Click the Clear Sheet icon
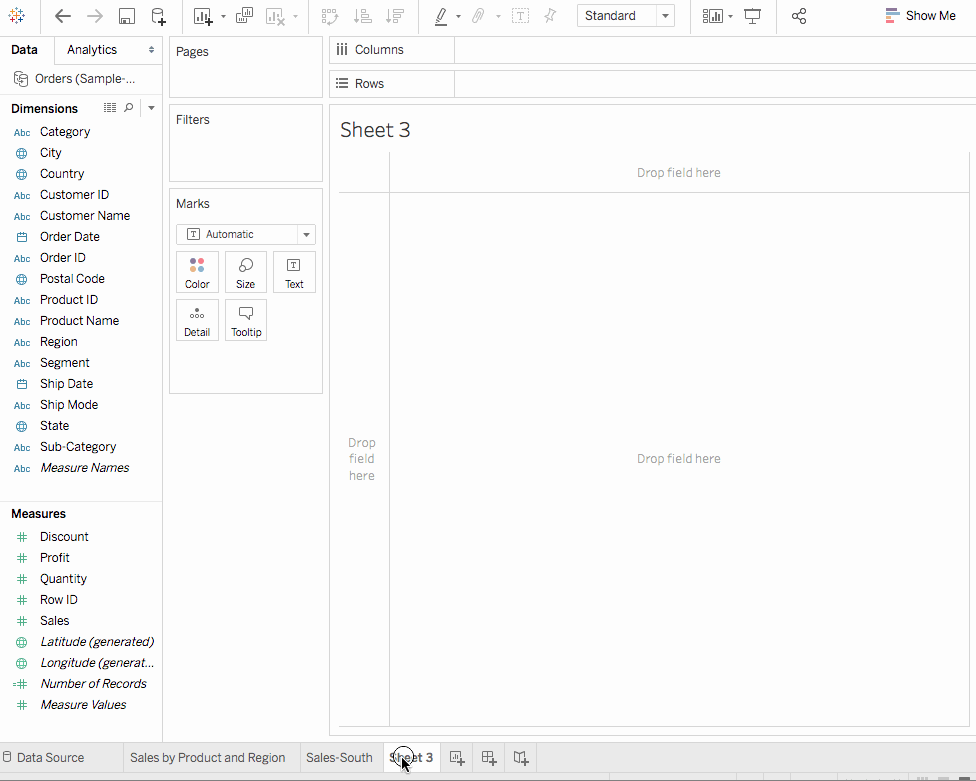976x781 pixels. 274,16
